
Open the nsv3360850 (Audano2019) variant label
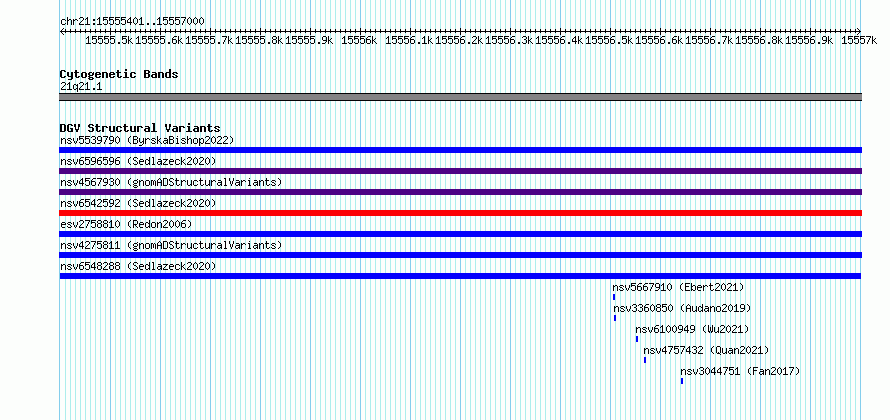click(682, 308)
